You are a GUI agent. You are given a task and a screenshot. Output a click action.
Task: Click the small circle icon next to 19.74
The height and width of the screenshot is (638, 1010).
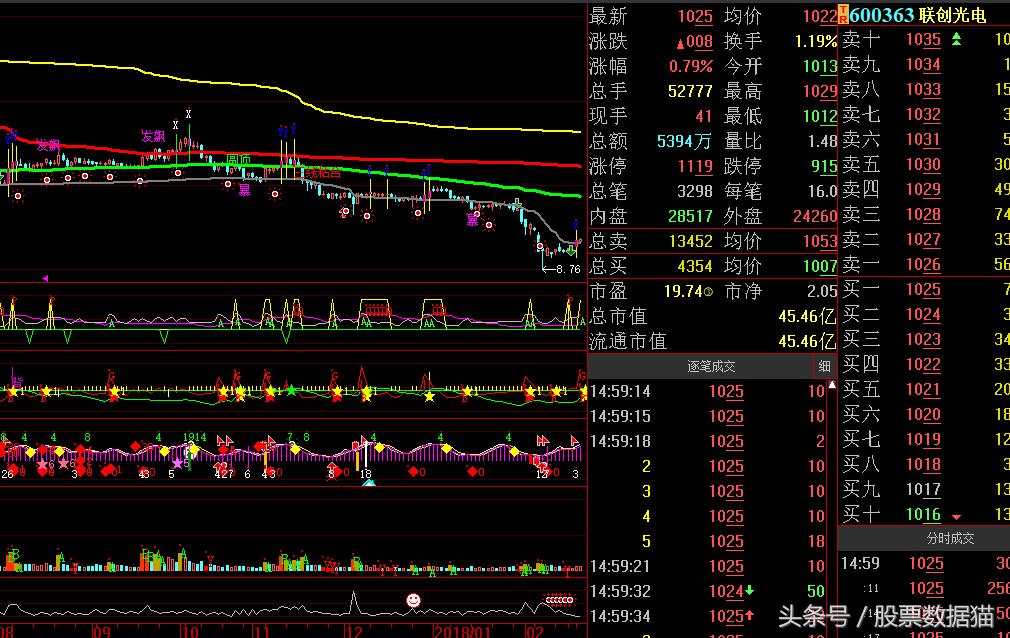pos(709,292)
